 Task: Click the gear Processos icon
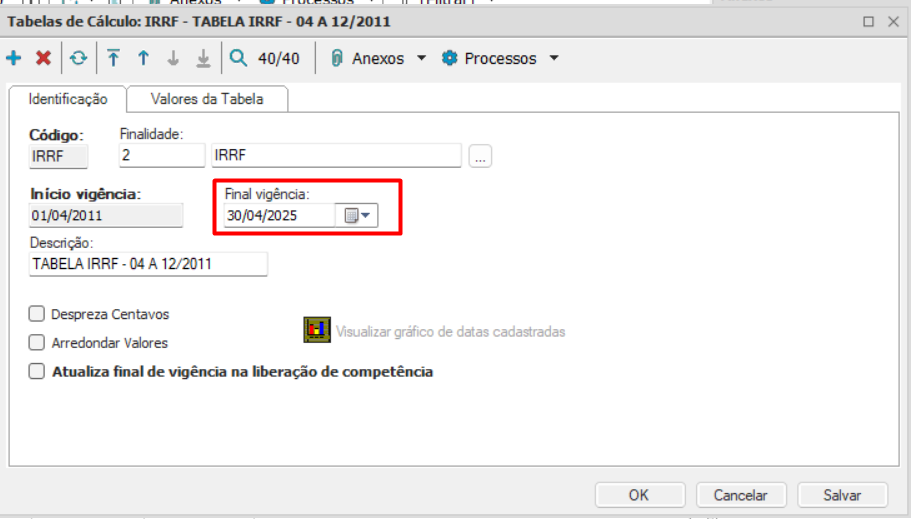[450, 58]
